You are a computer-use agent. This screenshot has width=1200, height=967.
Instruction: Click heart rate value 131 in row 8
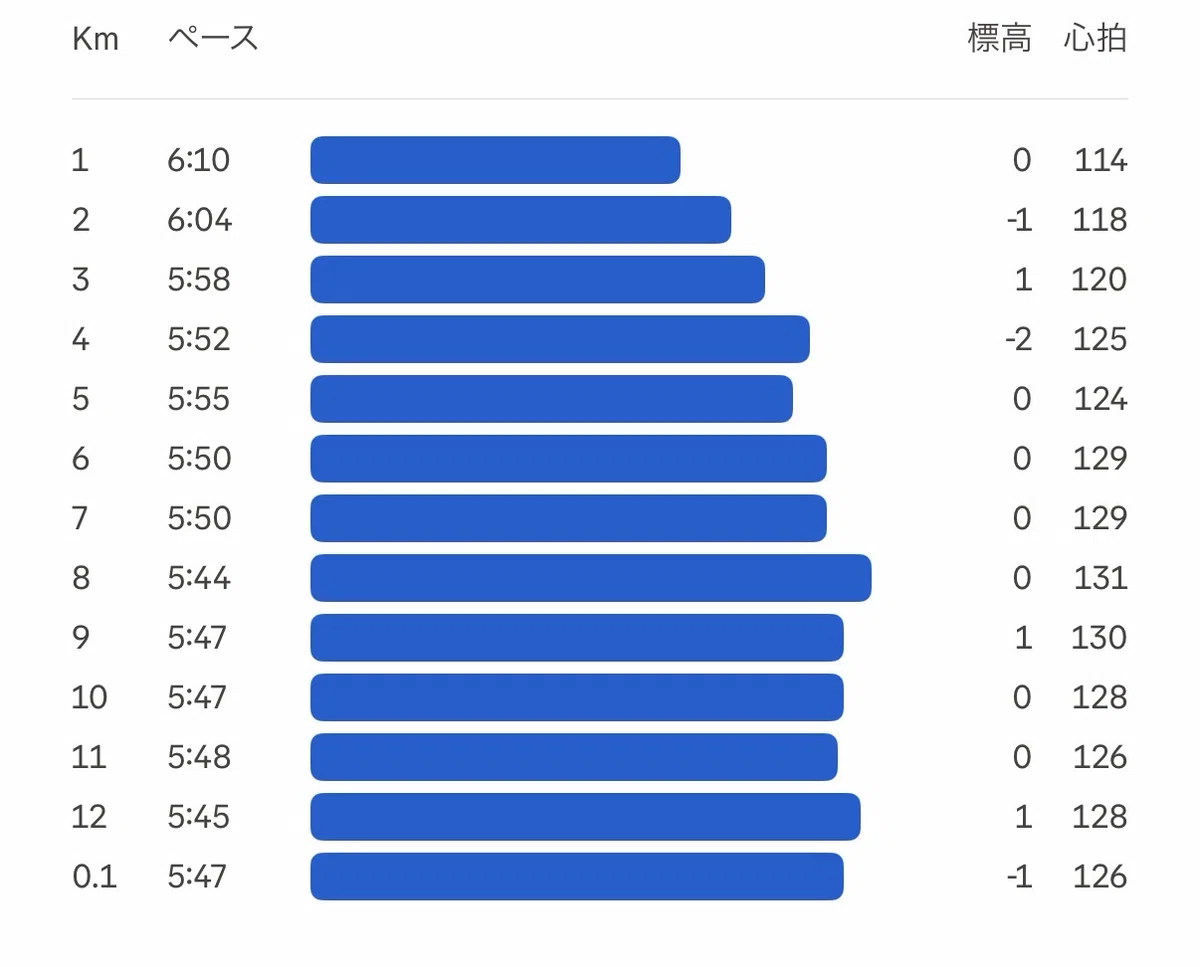click(1101, 578)
